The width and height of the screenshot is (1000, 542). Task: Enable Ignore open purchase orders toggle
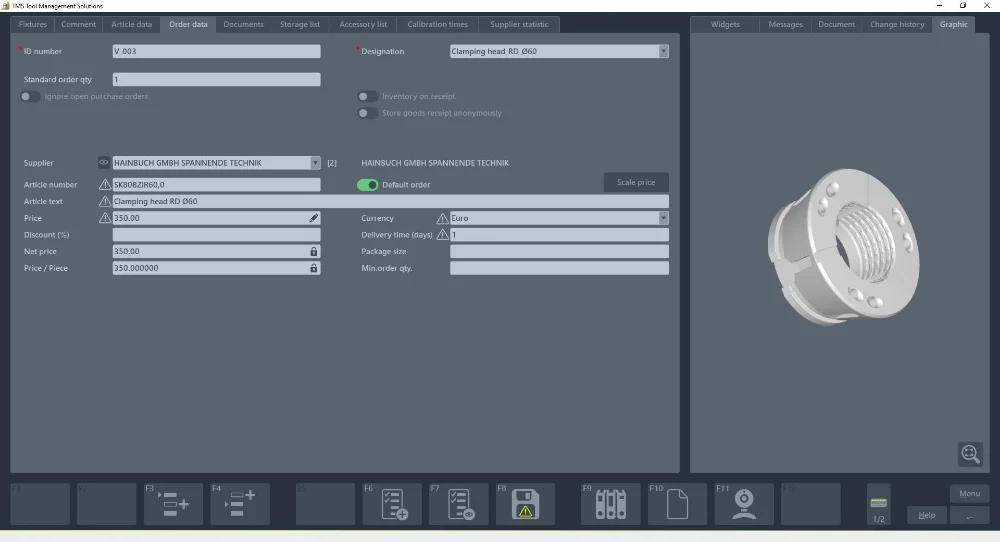tap(30, 97)
